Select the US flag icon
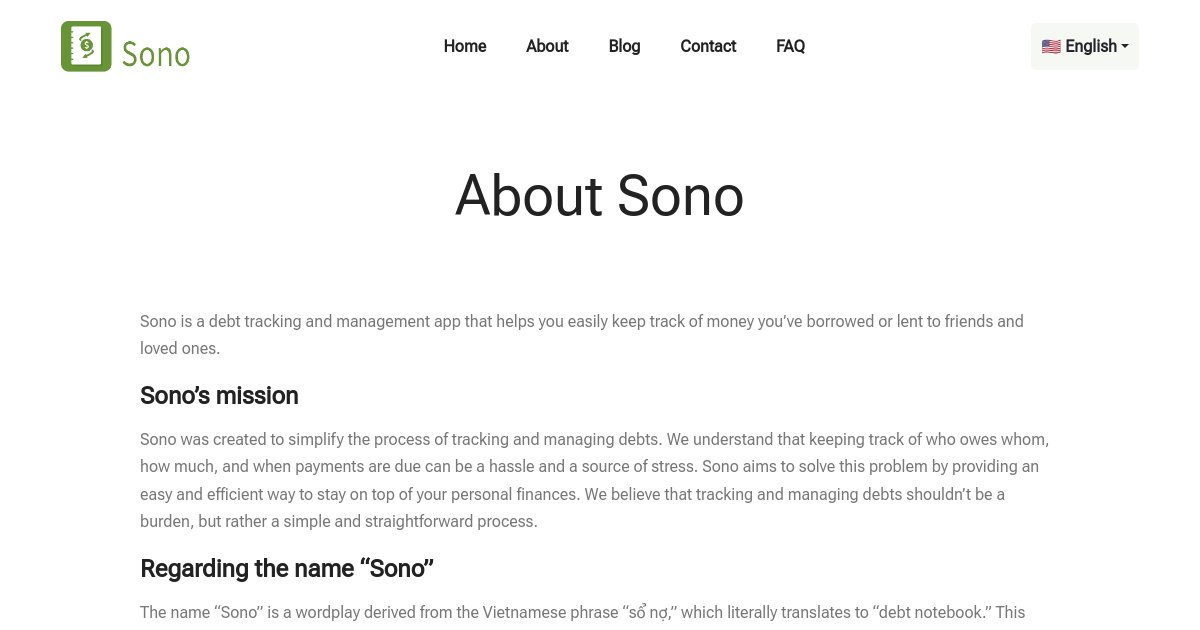This screenshot has height=630, width=1200. pyautogui.click(x=1051, y=46)
